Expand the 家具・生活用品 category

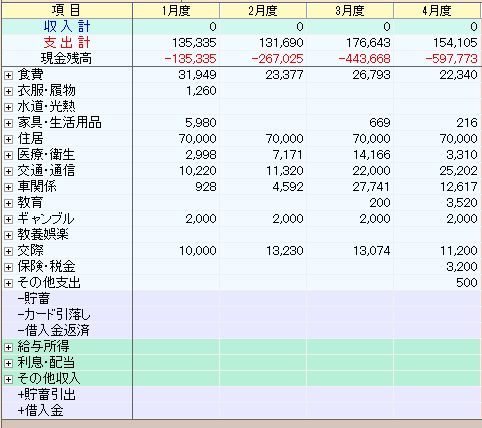(8, 123)
